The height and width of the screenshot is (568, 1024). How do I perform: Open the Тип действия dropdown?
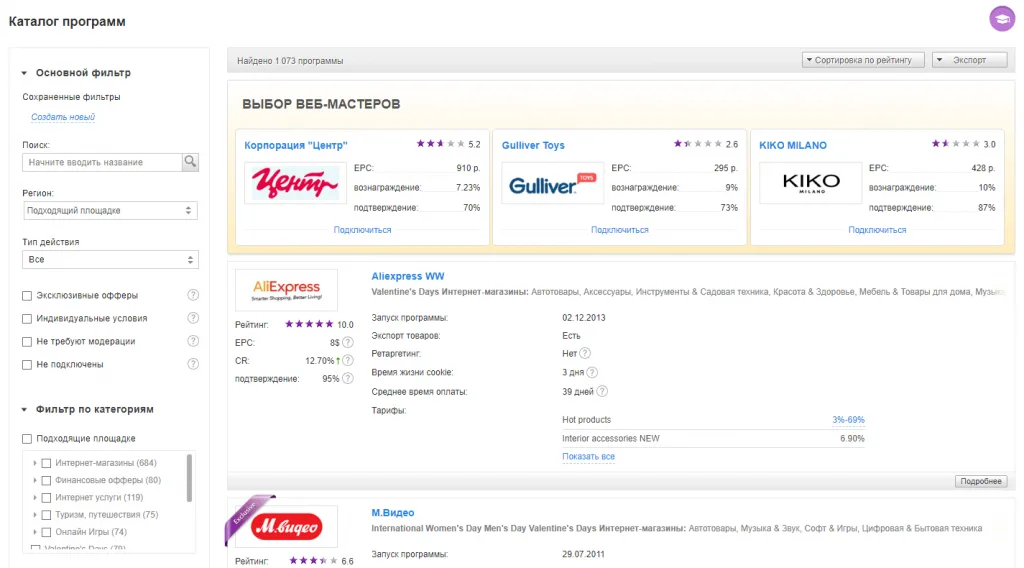(110, 259)
